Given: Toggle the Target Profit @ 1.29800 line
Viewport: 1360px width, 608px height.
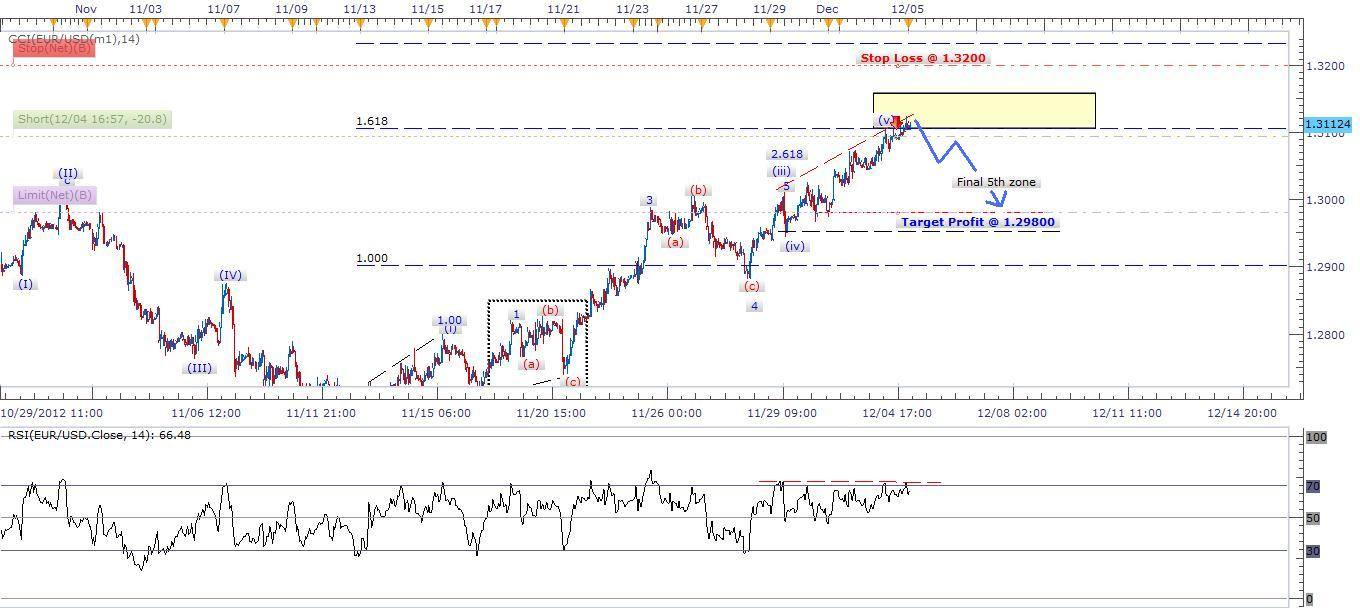Looking at the screenshot, I should 978,222.
